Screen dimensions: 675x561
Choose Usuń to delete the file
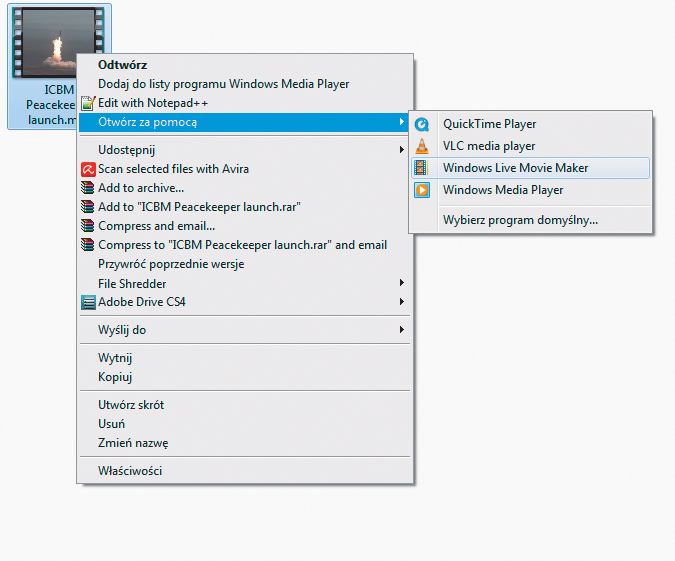tap(111, 424)
